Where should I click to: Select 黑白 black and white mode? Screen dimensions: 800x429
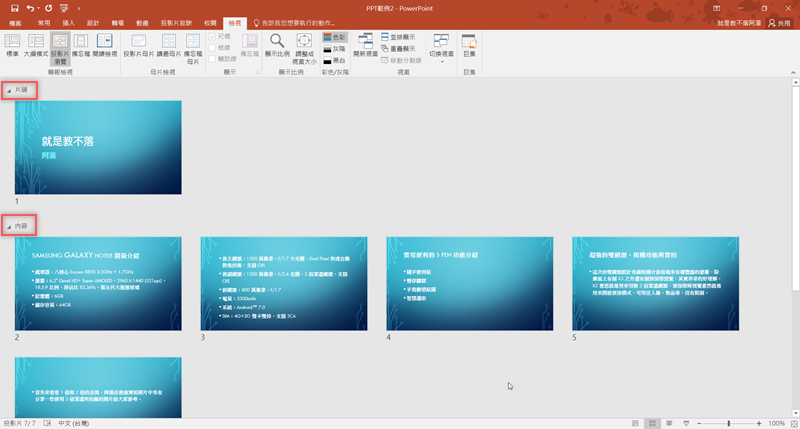[x=335, y=60]
